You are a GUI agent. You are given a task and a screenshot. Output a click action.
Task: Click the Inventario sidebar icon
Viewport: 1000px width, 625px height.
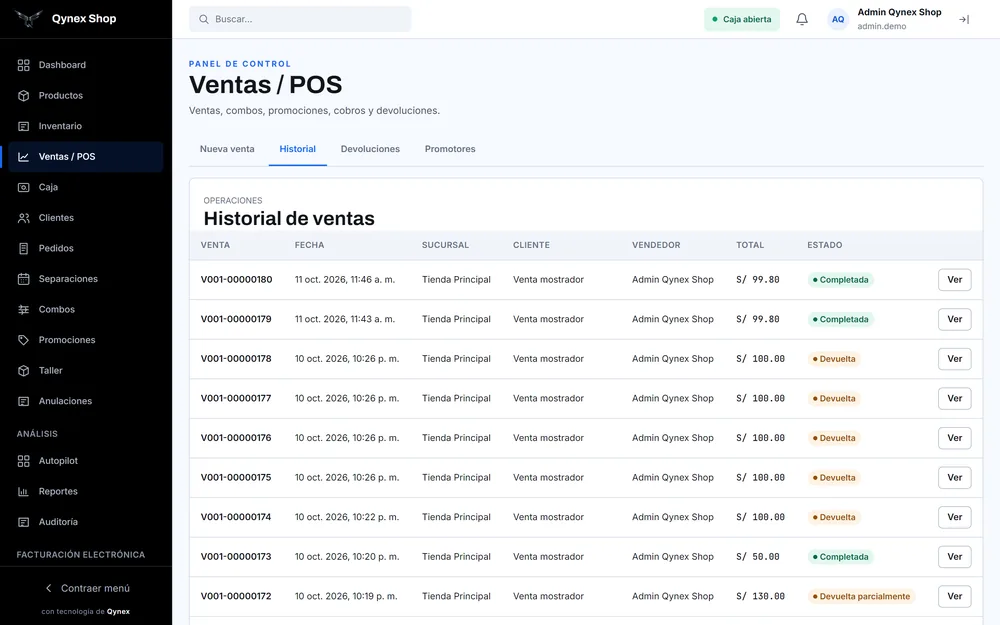(x=24, y=126)
